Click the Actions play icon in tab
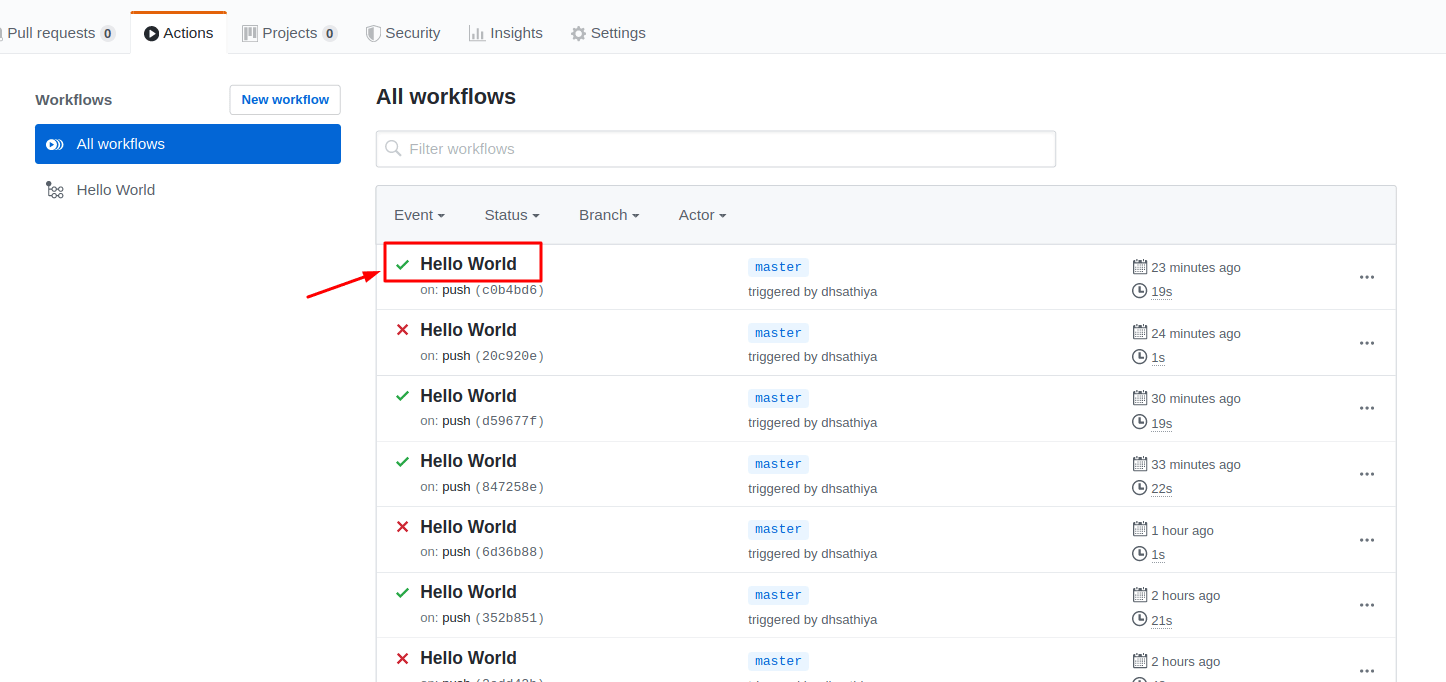Viewport: 1446px width, 682px height. [x=151, y=33]
